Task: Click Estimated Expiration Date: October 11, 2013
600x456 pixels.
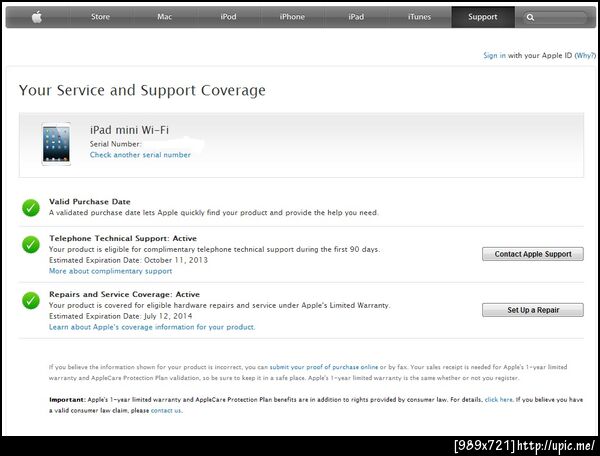Action: [x=128, y=260]
